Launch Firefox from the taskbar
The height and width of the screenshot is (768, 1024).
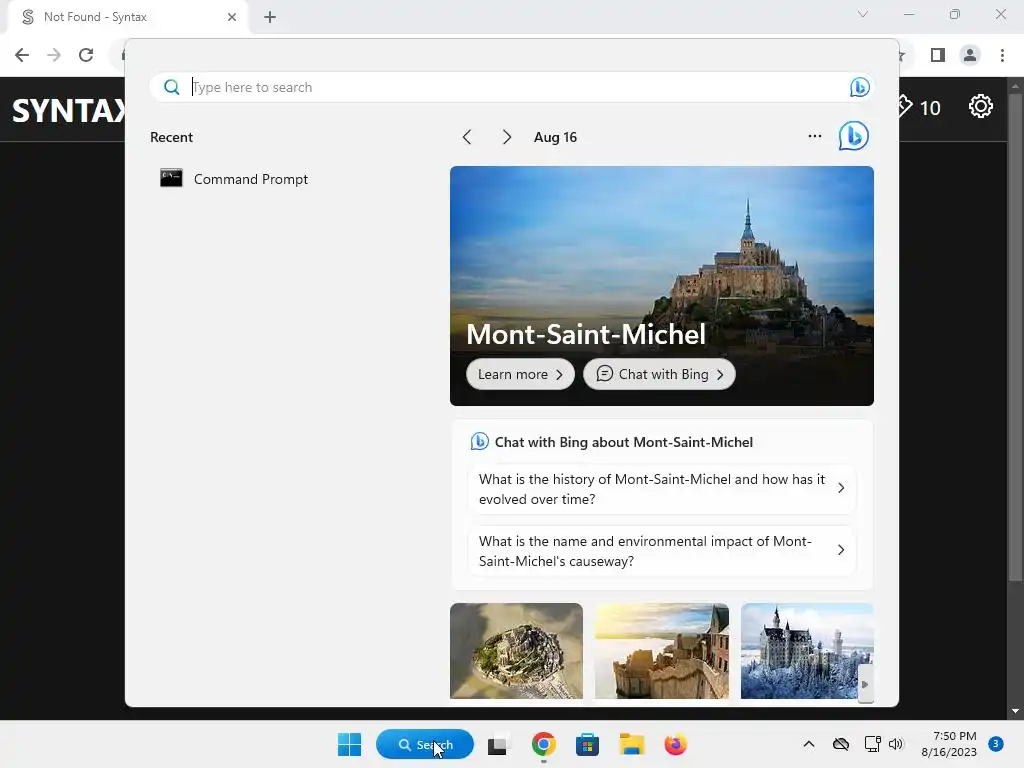click(x=675, y=744)
